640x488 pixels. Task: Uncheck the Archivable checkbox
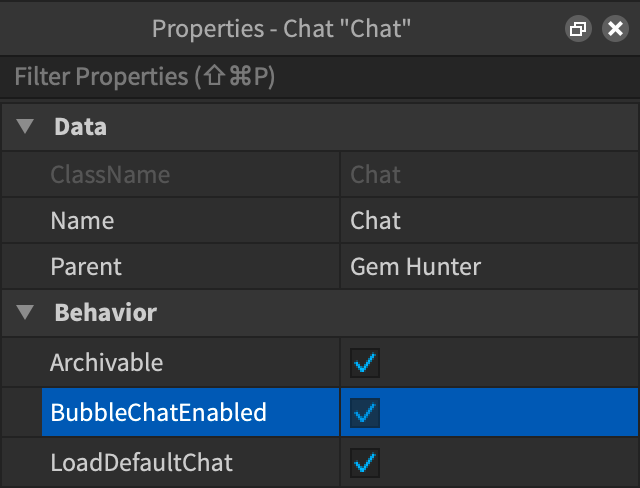[x=365, y=363]
